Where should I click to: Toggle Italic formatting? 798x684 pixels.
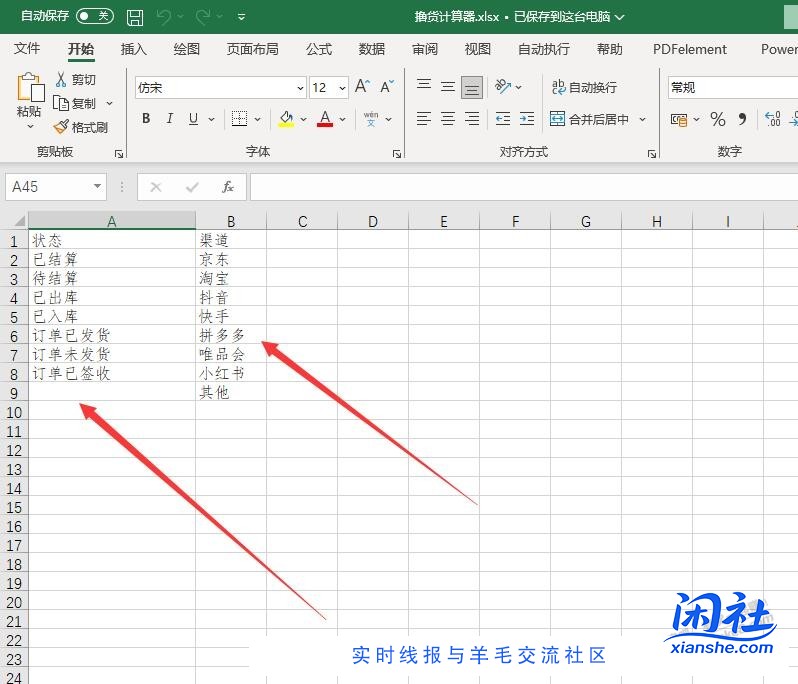click(x=169, y=119)
